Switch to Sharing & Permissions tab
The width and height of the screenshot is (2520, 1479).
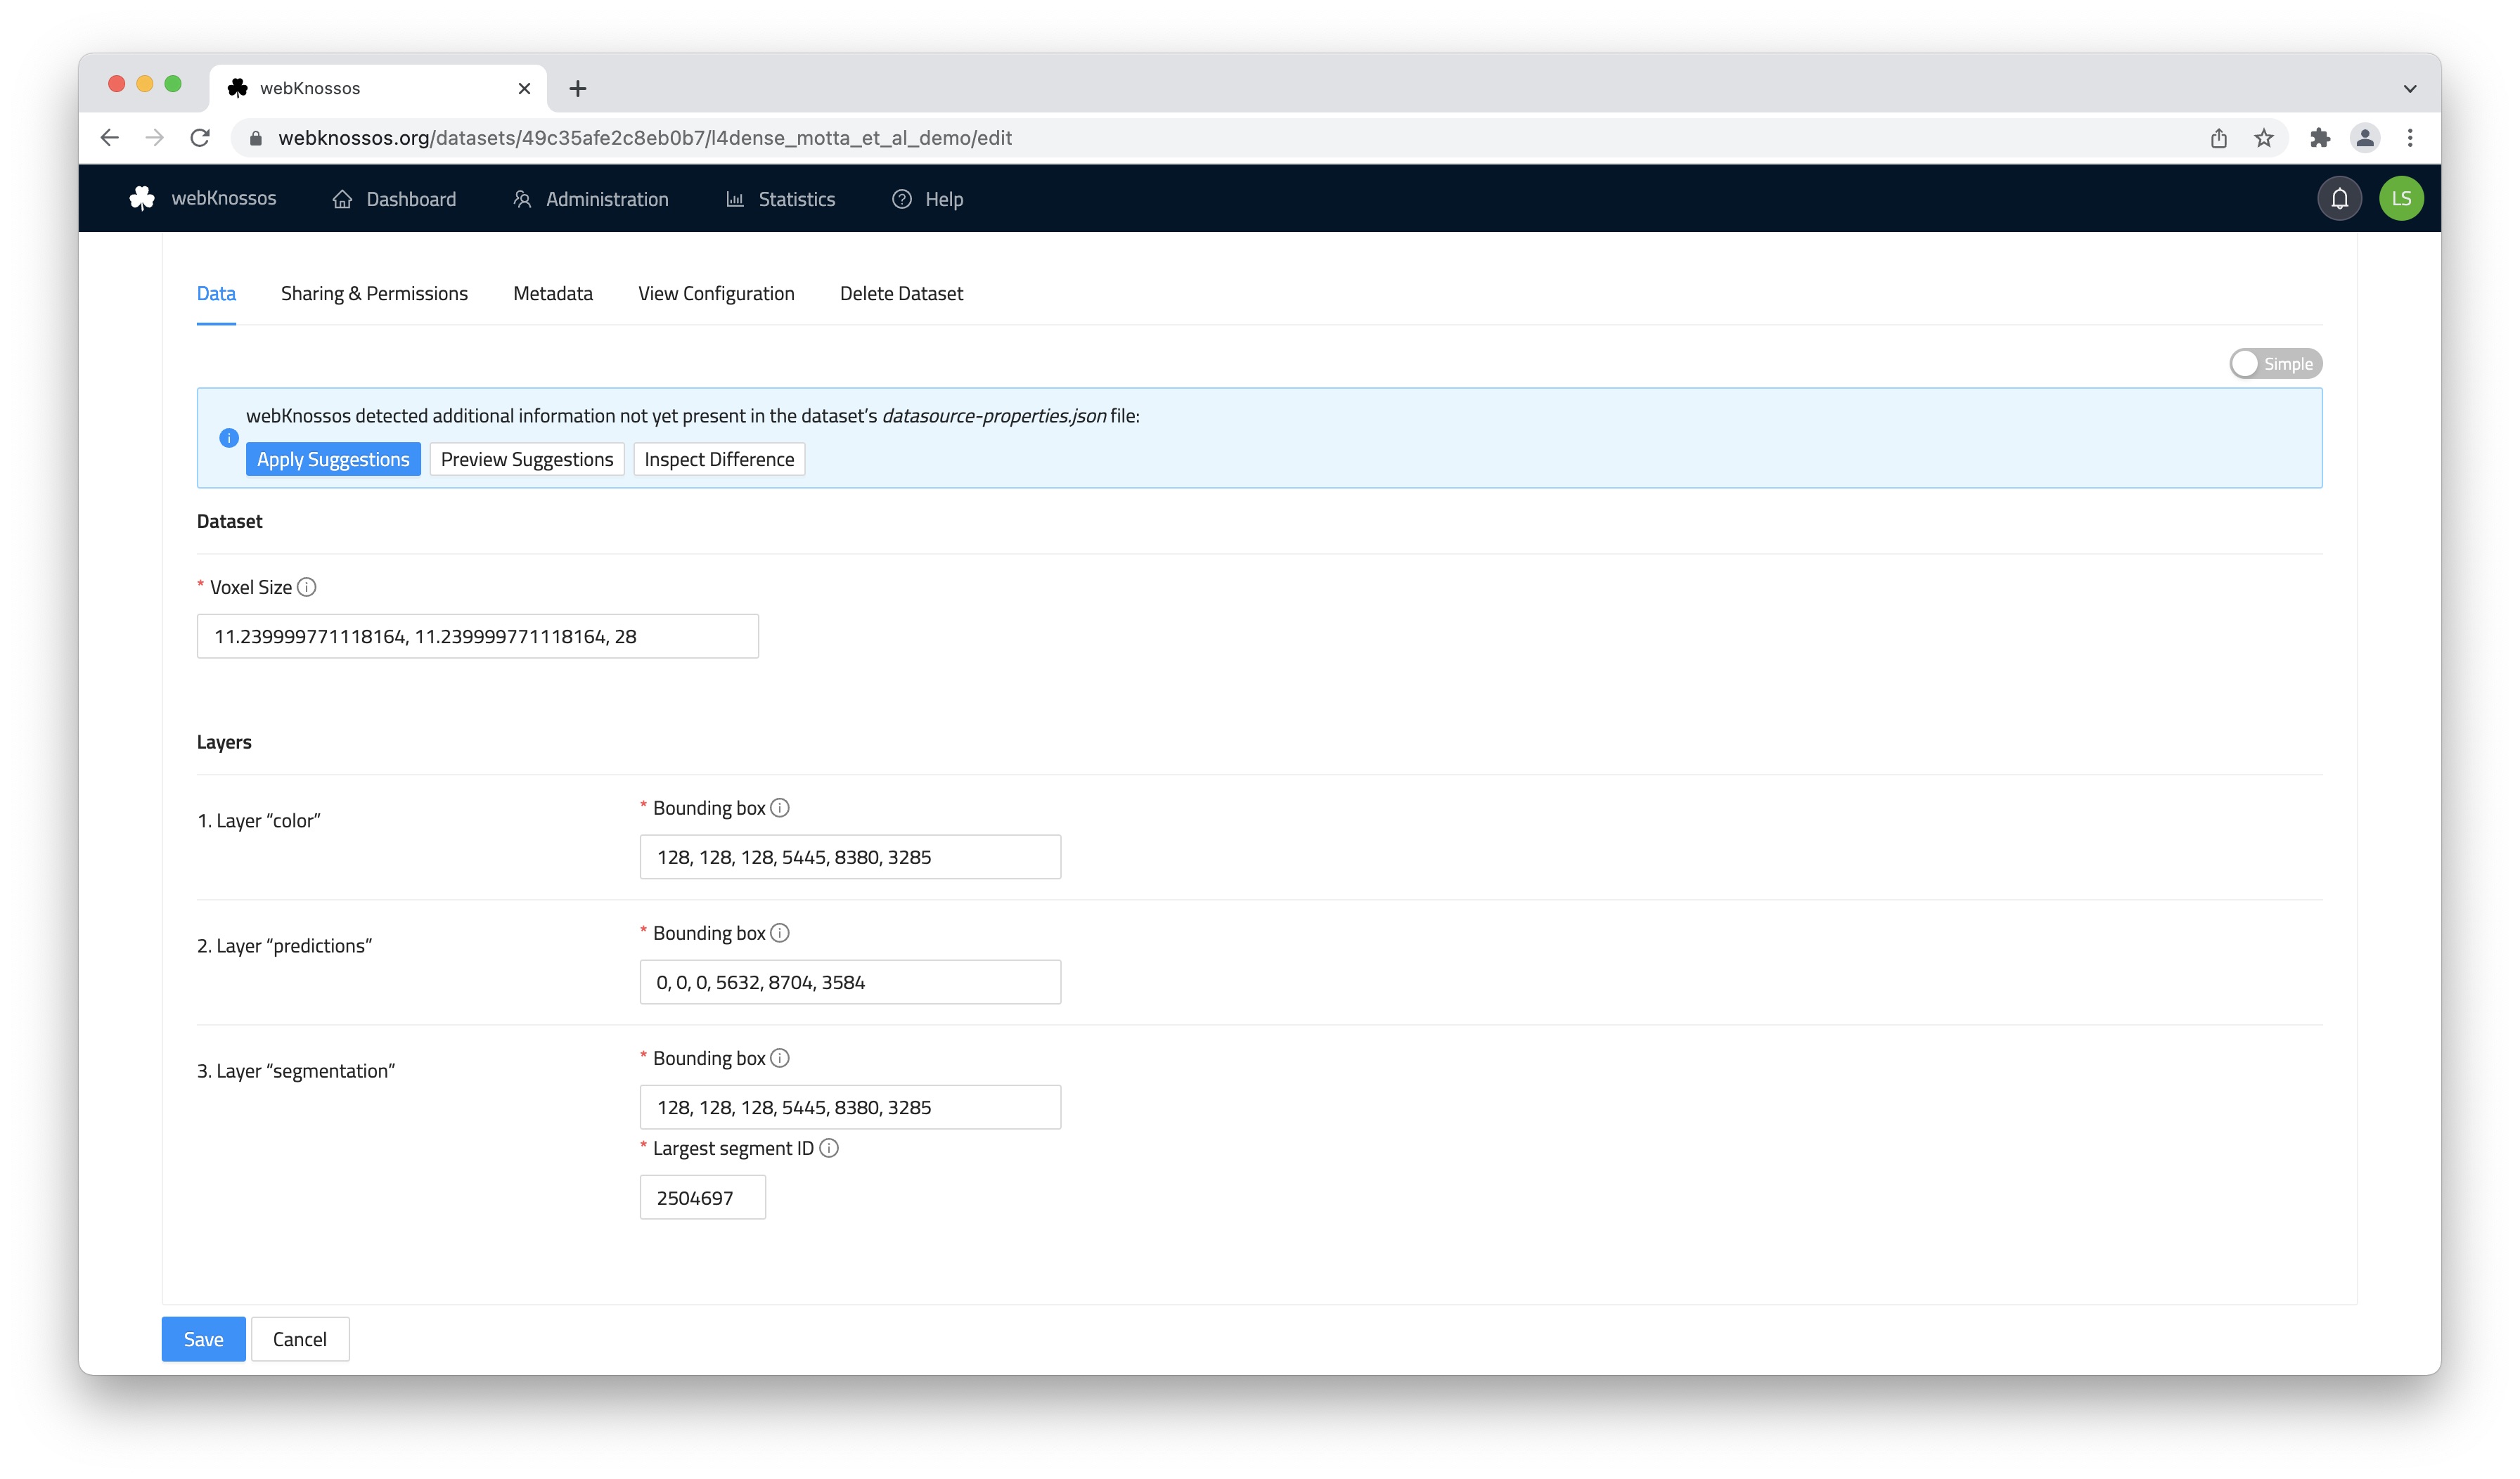374,293
